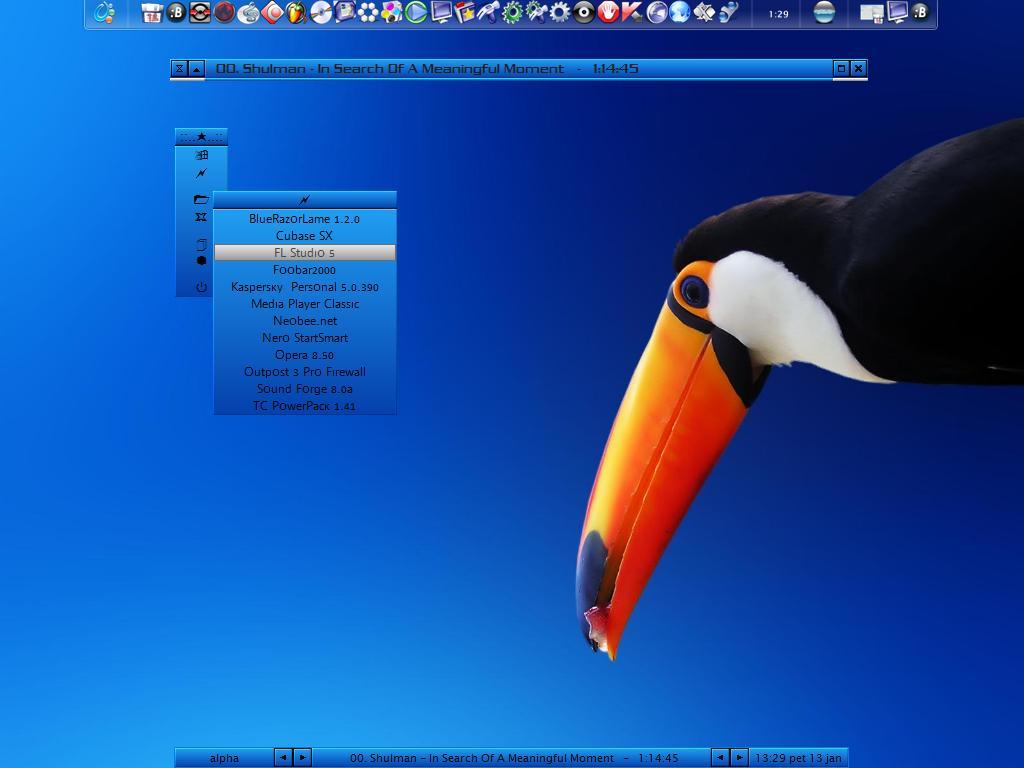Open the lightning bolt launcher in sidebar
The width and height of the screenshot is (1024, 768).
(201, 174)
